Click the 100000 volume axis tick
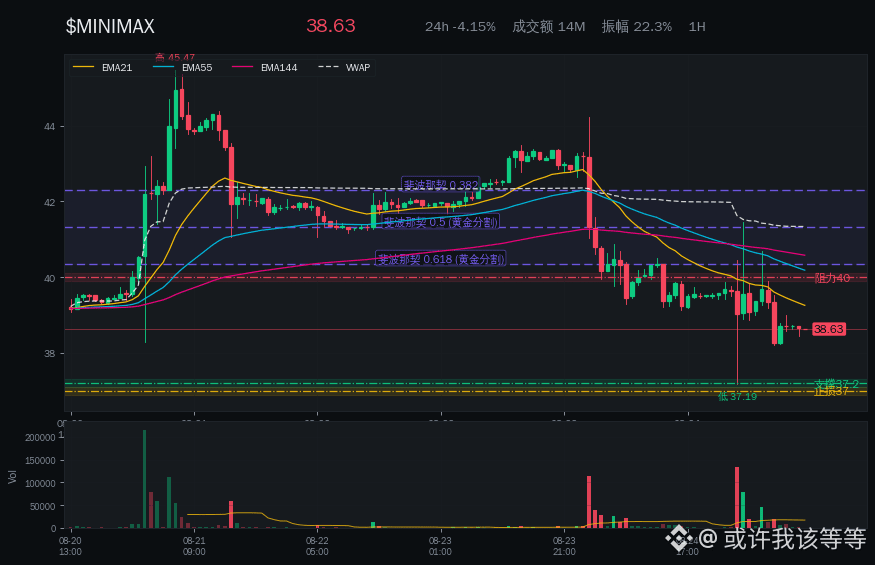 [x=40, y=483]
